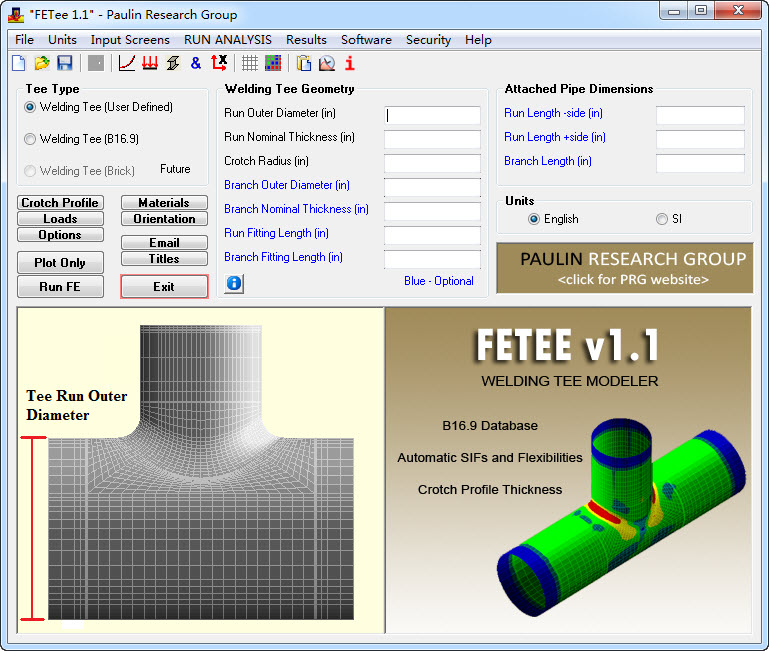This screenshot has height=651, width=769.
Task: Click the Orientation button
Action: tap(164, 219)
